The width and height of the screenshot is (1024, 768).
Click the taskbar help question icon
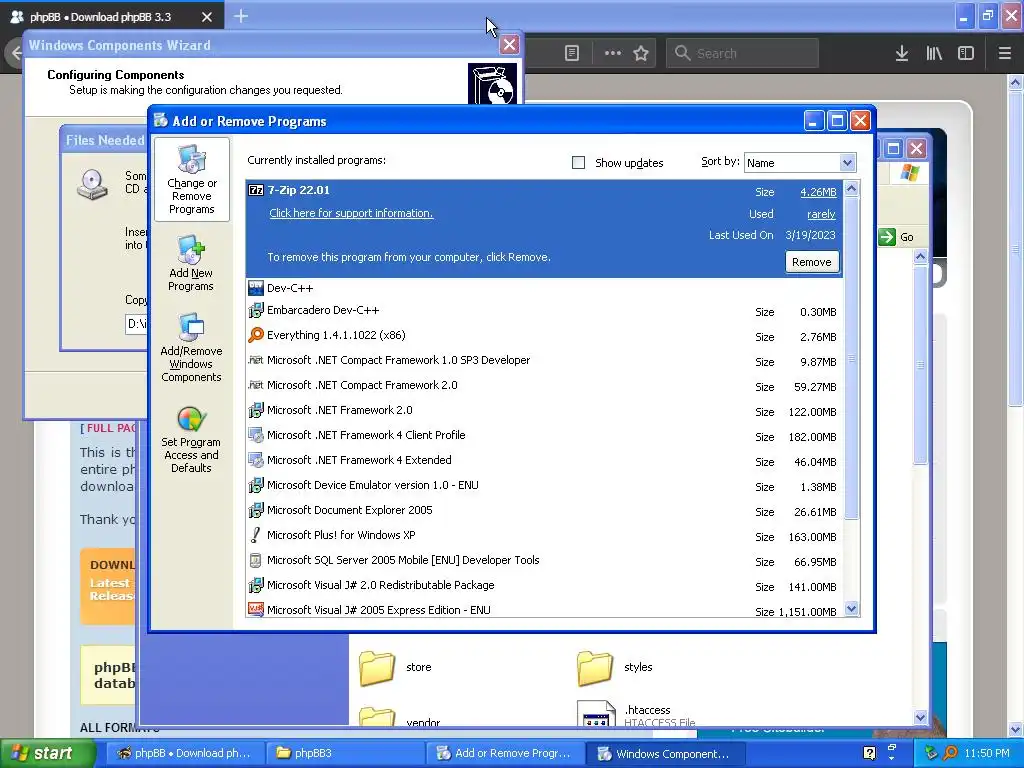(x=869, y=753)
